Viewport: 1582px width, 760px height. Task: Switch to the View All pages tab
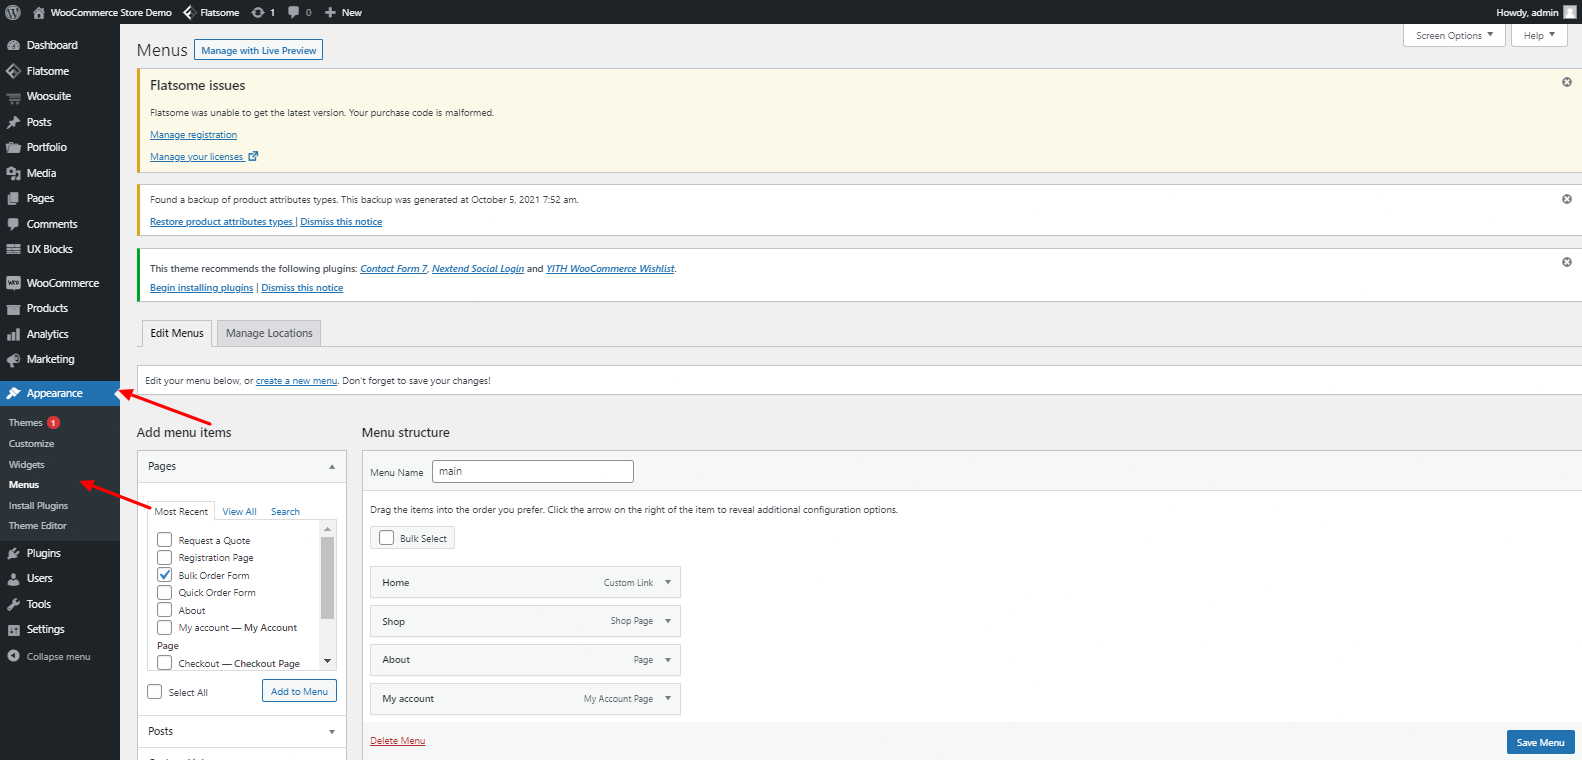pos(239,511)
